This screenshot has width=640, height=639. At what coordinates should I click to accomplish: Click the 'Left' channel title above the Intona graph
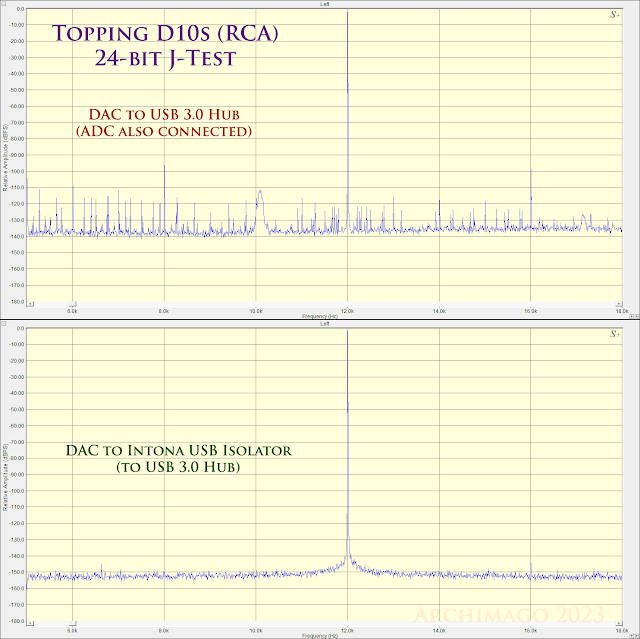324,324
